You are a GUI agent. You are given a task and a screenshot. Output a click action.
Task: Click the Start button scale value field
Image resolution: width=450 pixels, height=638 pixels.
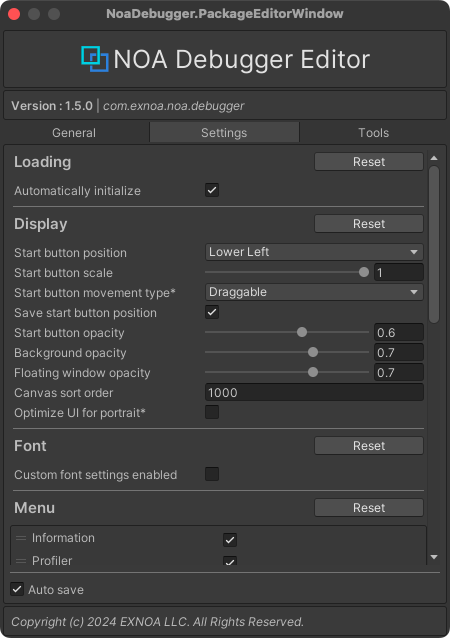coord(399,272)
